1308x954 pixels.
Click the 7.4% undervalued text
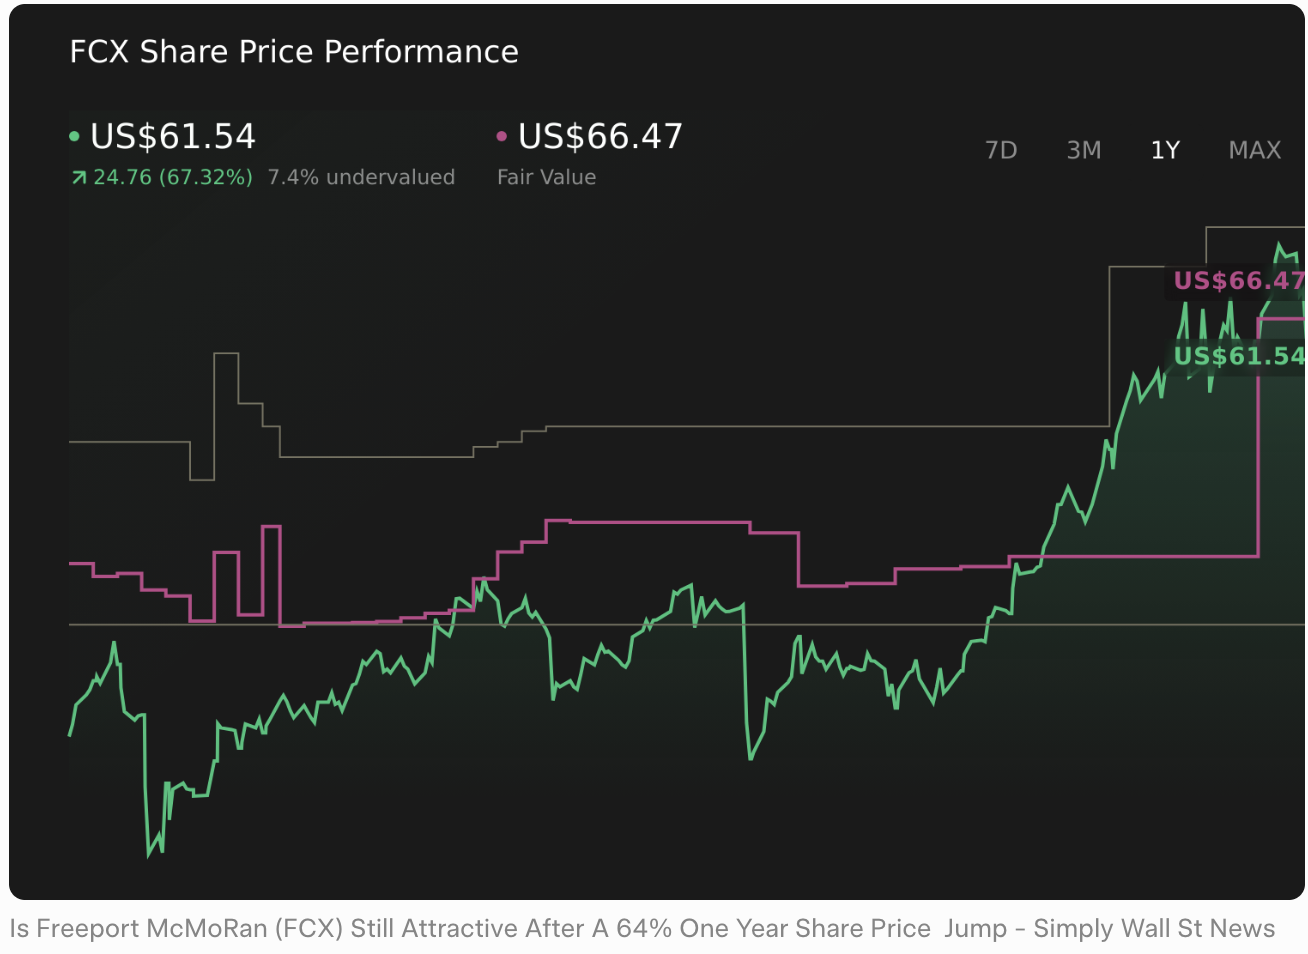pyautogui.click(x=361, y=178)
